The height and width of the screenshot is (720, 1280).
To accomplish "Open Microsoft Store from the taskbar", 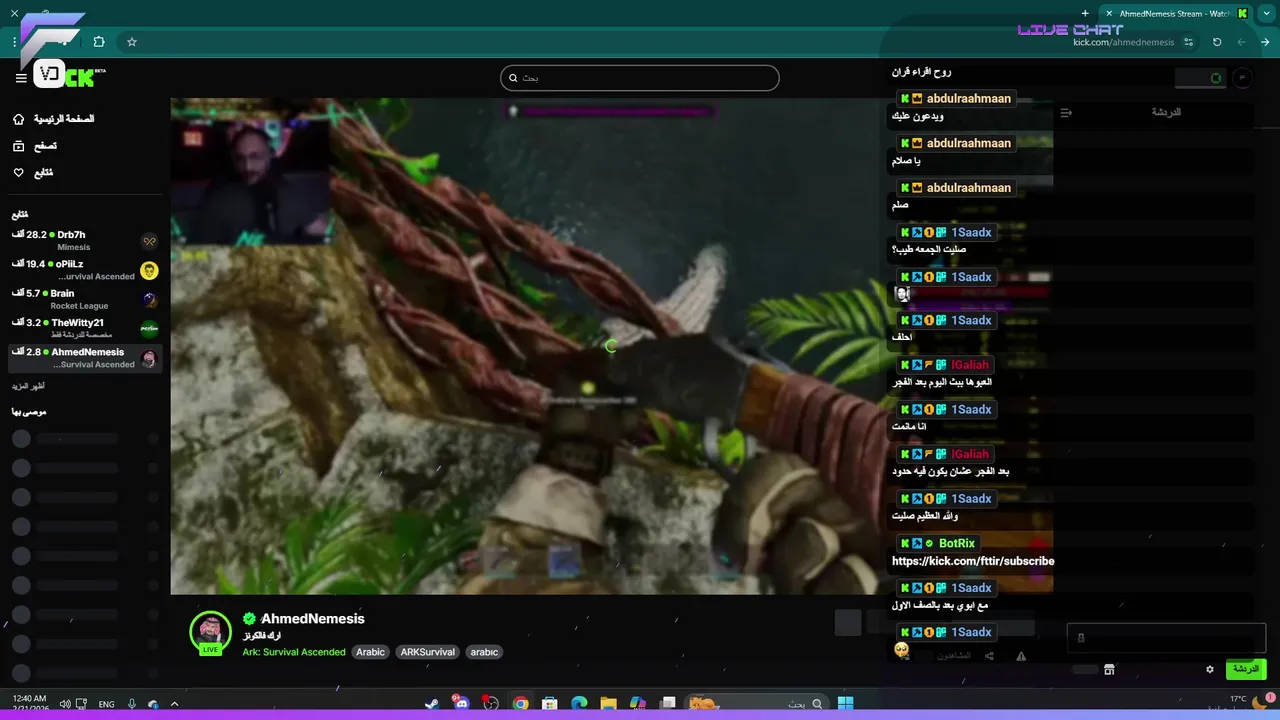I will pos(550,704).
